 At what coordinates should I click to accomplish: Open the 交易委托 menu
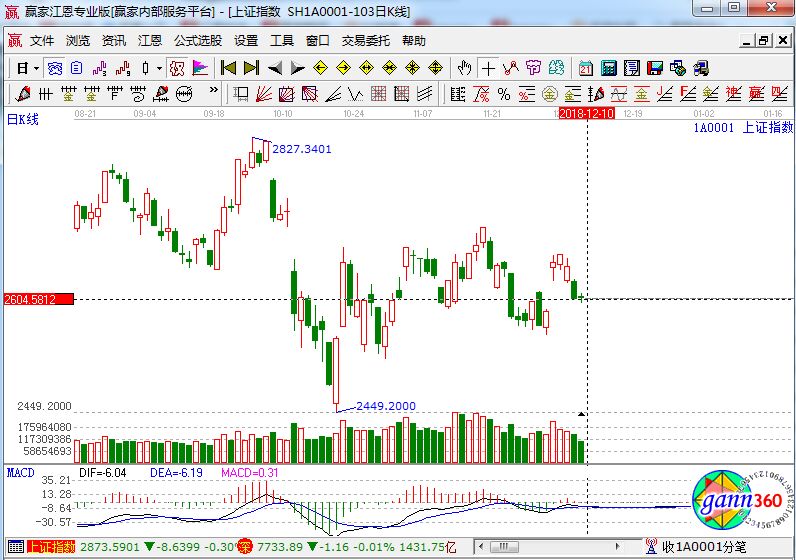click(x=366, y=41)
